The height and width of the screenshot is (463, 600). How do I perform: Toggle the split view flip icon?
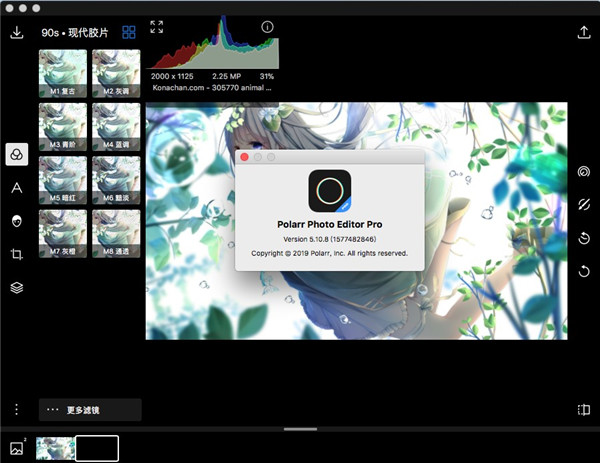pyautogui.click(x=584, y=410)
